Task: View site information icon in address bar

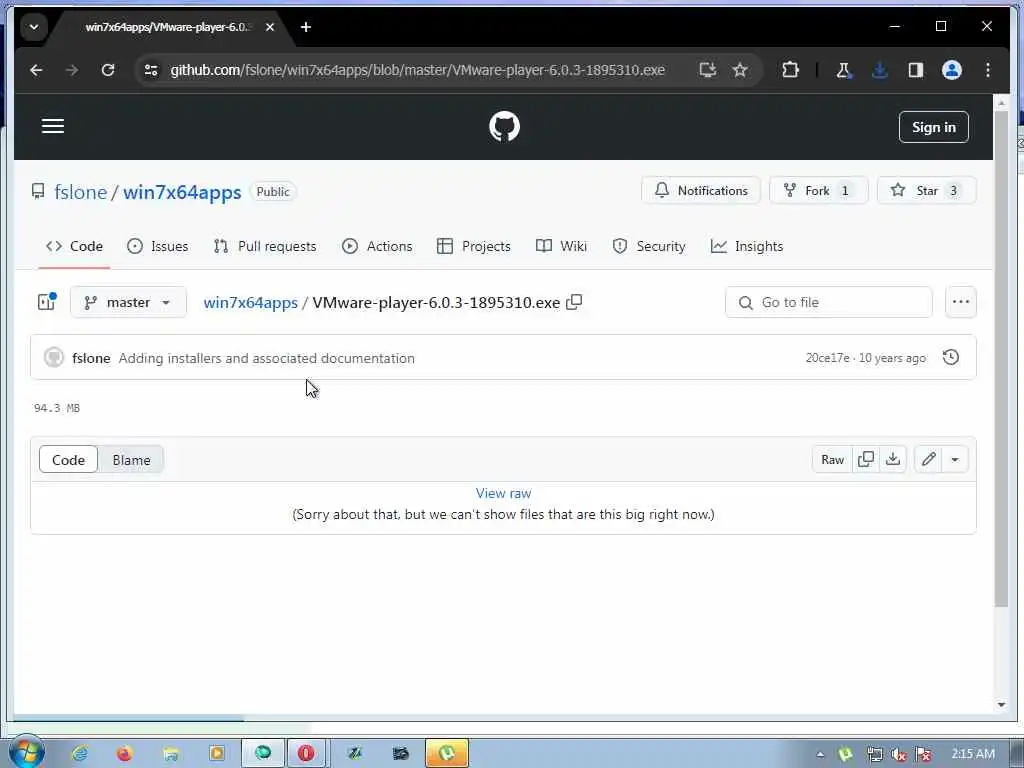Action: 151,70
